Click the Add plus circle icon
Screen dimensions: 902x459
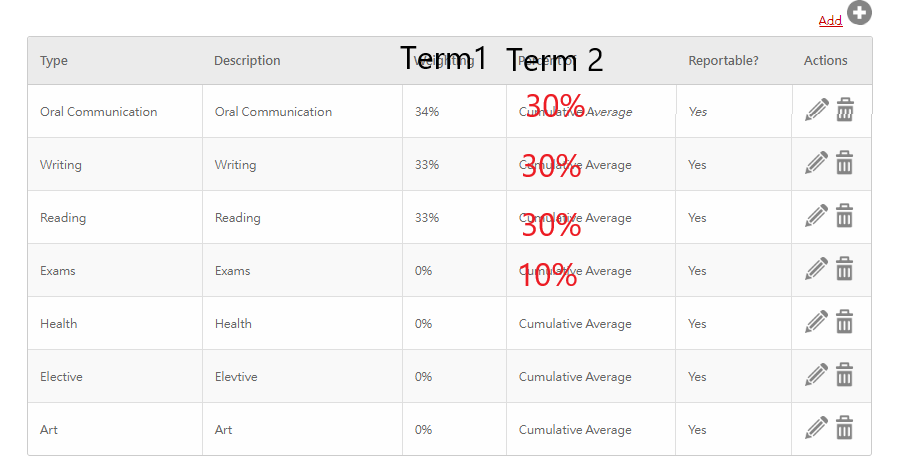coord(859,13)
